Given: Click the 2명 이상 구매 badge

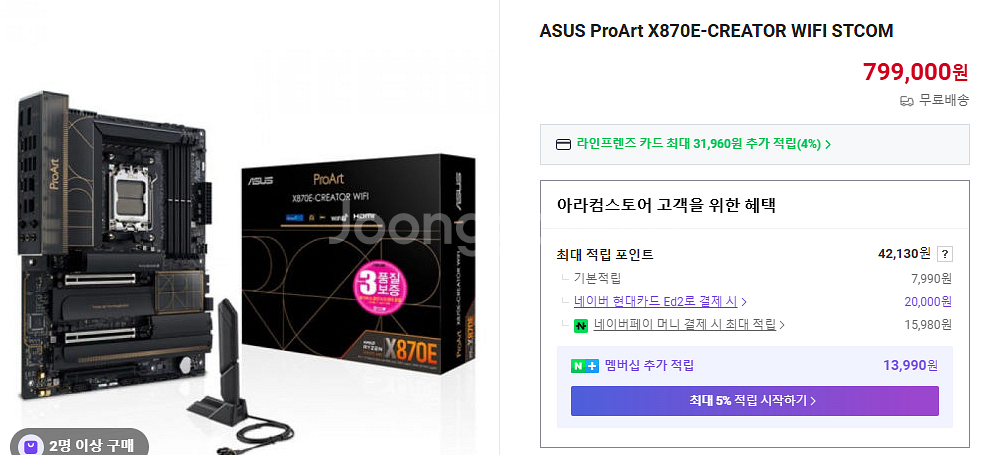Looking at the screenshot, I should click(x=79, y=445).
